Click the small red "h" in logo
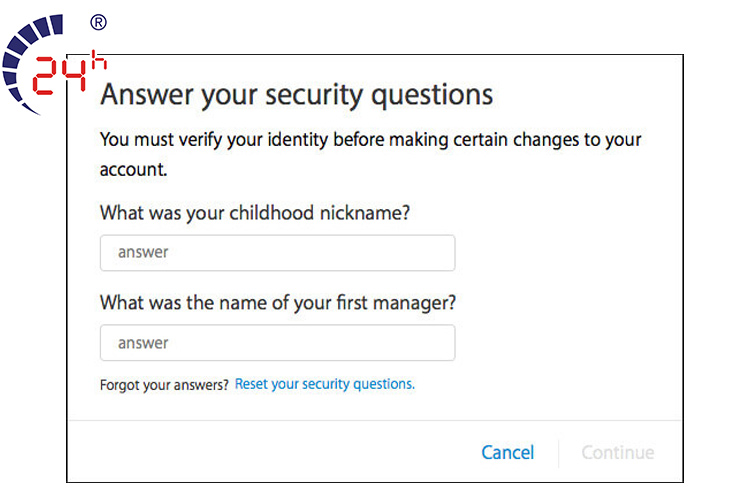 tap(98, 60)
